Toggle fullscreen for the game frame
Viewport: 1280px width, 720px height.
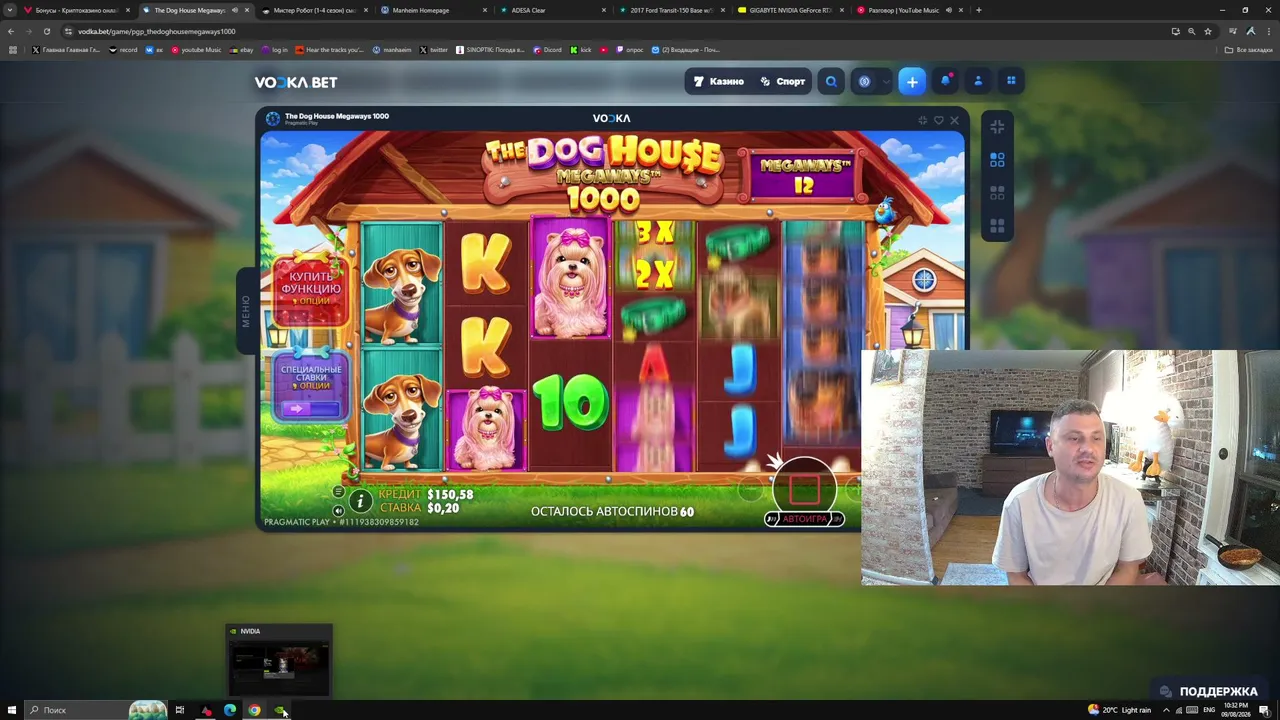click(x=922, y=120)
